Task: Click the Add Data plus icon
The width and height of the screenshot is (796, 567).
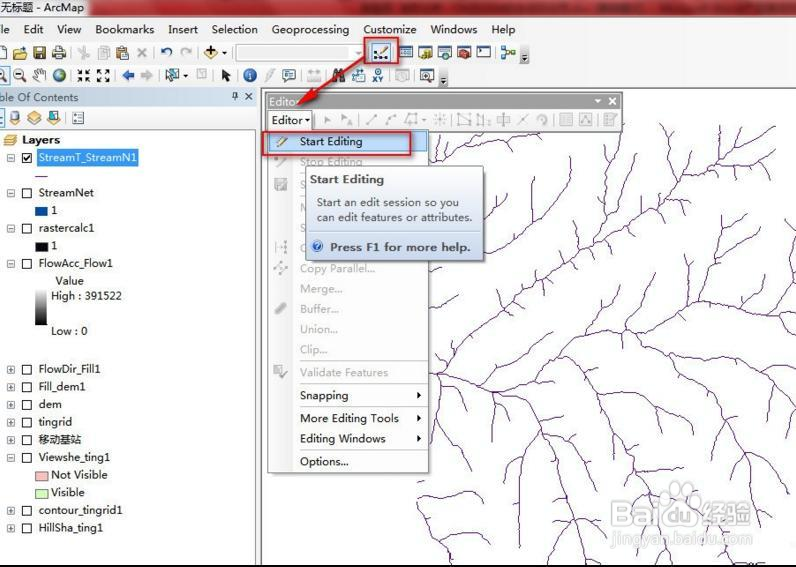Action: point(211,52)
